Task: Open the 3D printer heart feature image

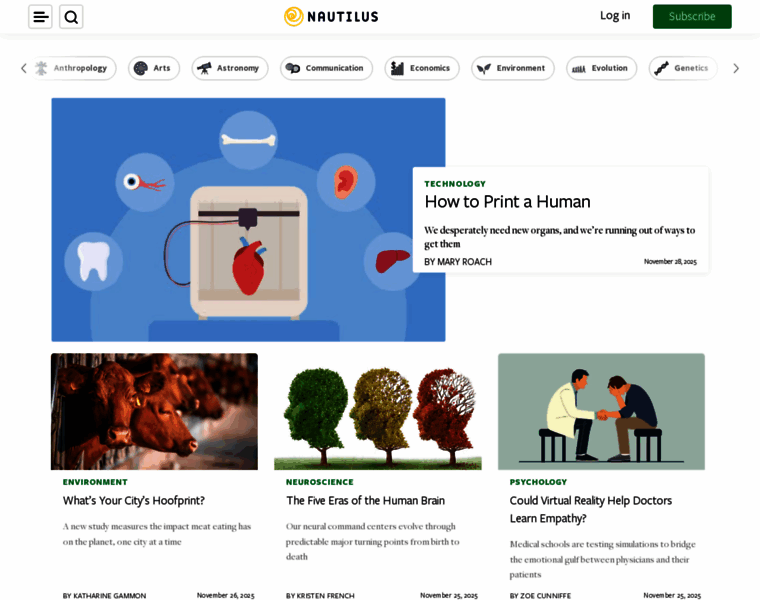Action: [248, 220]
